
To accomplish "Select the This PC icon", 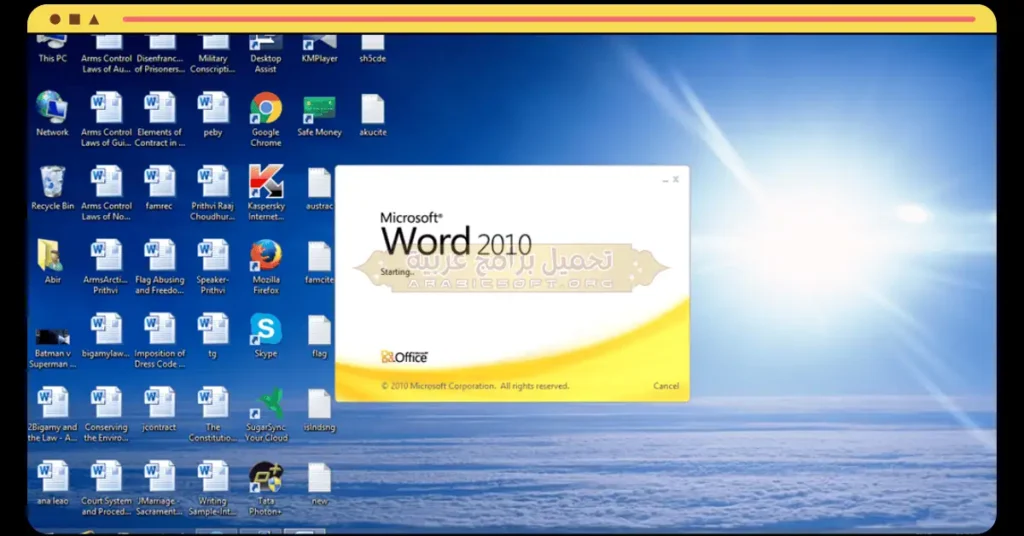I will pyautogui.click(x=52, y=42).
